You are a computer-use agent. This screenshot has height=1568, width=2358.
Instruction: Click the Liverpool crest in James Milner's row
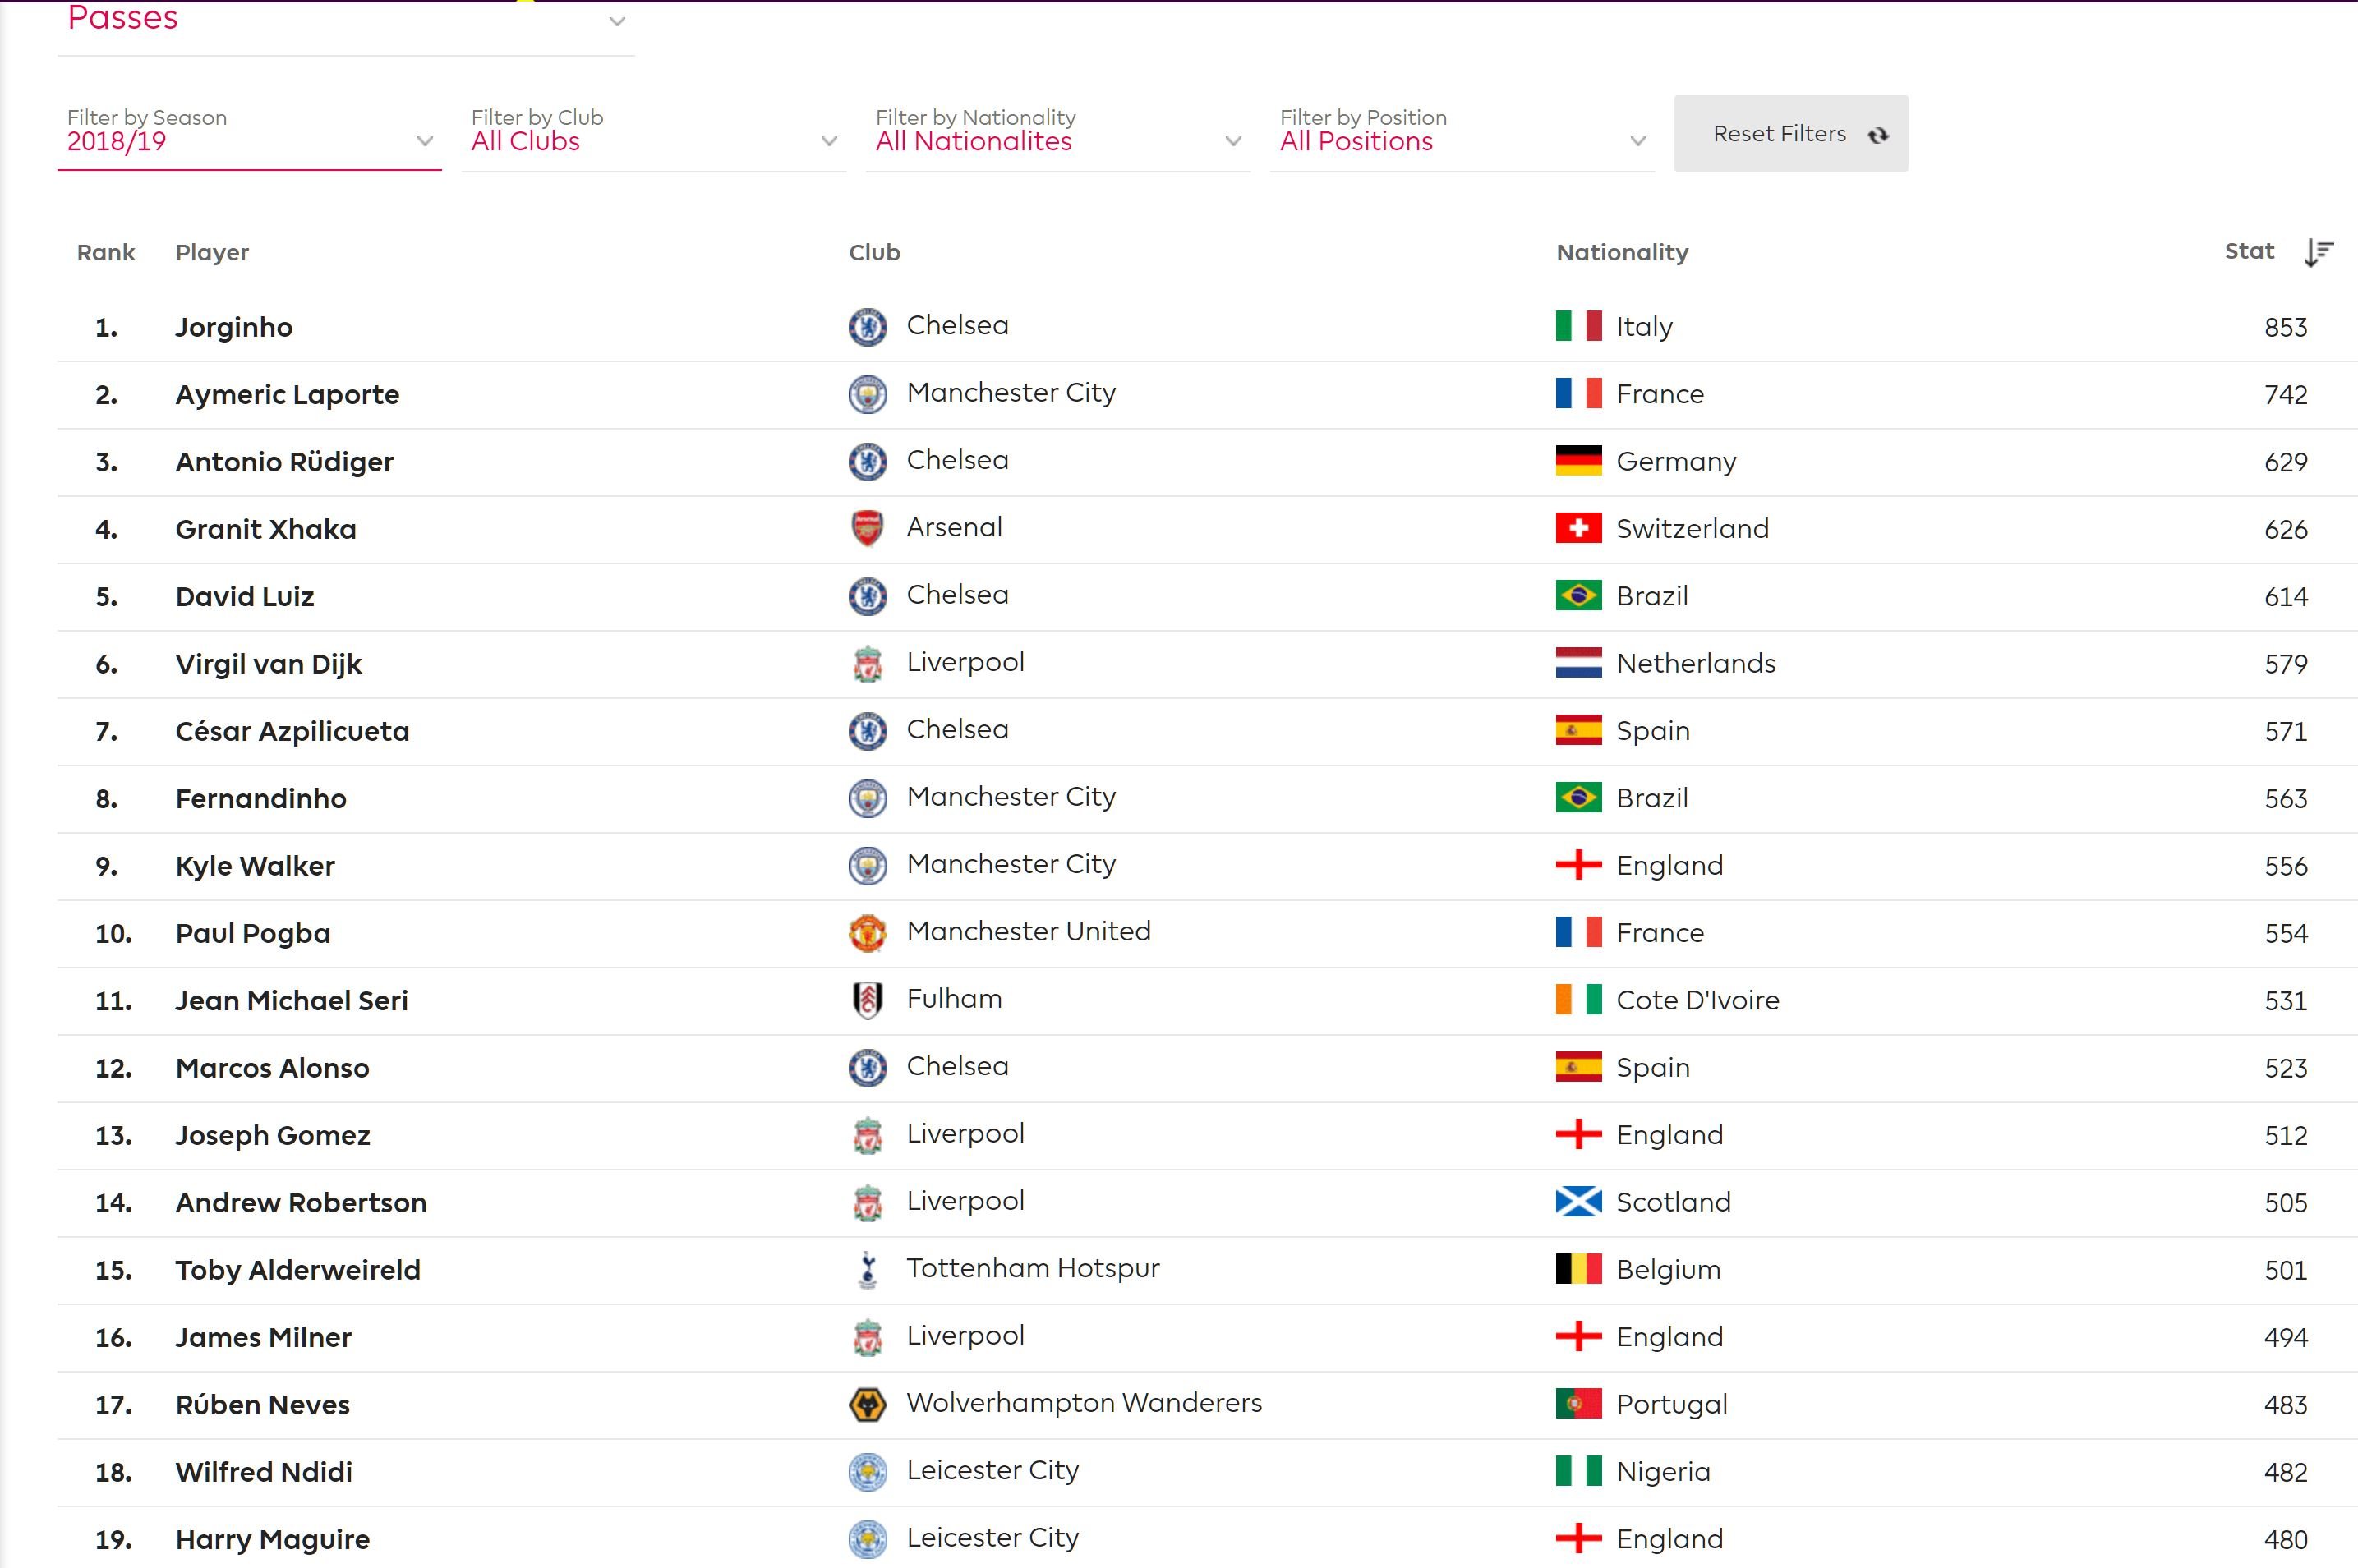click(x=867, y=1337)
